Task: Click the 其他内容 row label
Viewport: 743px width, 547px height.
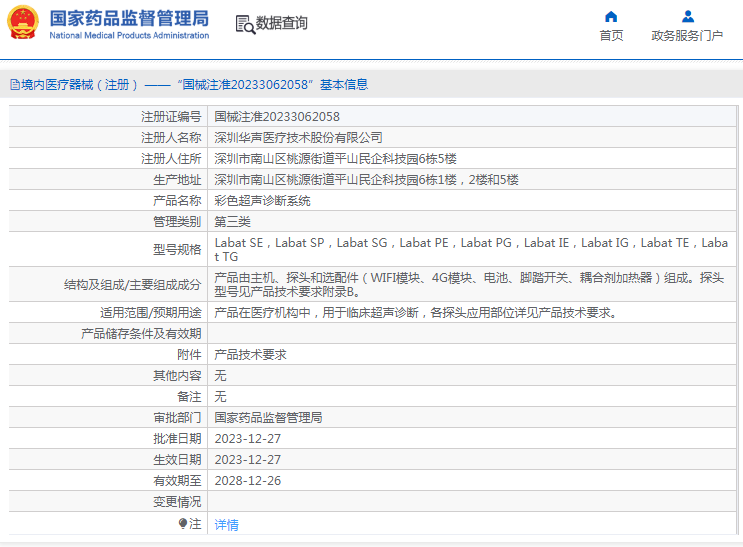Action: tap(177, 376)
